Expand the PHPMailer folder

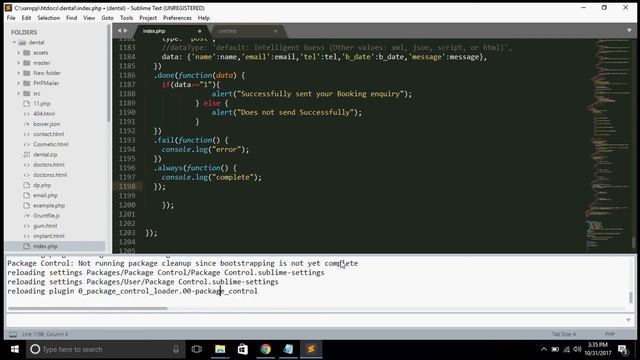(19, 83)
